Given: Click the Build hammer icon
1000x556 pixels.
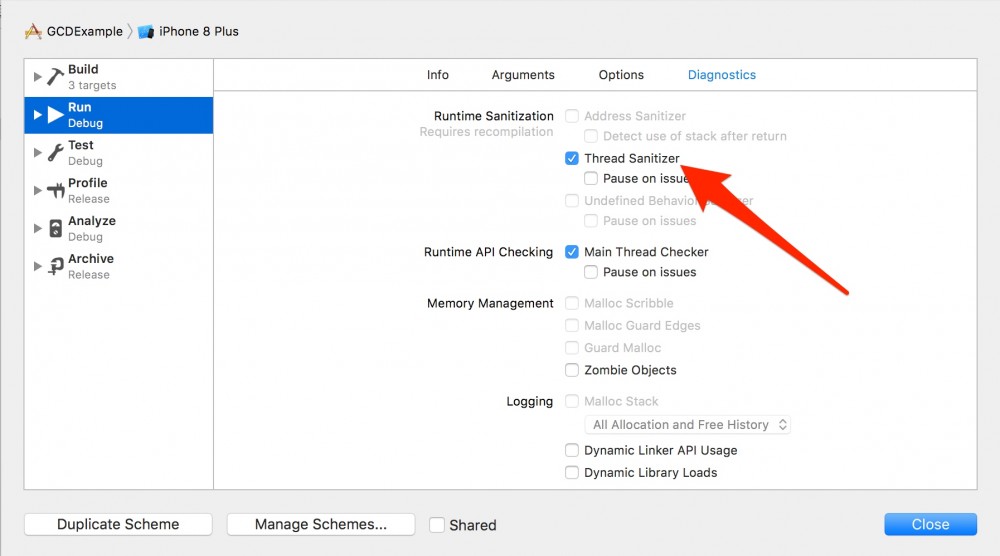Looking at the screenshot, I should 55,77.
